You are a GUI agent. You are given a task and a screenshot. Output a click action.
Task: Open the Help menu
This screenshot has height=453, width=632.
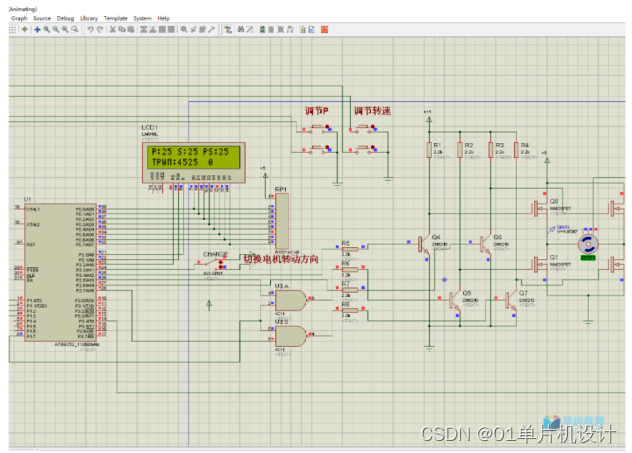point(163,18)
